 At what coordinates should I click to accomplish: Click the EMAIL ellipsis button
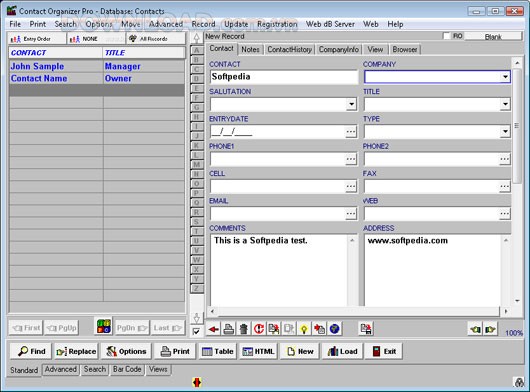(351, 214)
